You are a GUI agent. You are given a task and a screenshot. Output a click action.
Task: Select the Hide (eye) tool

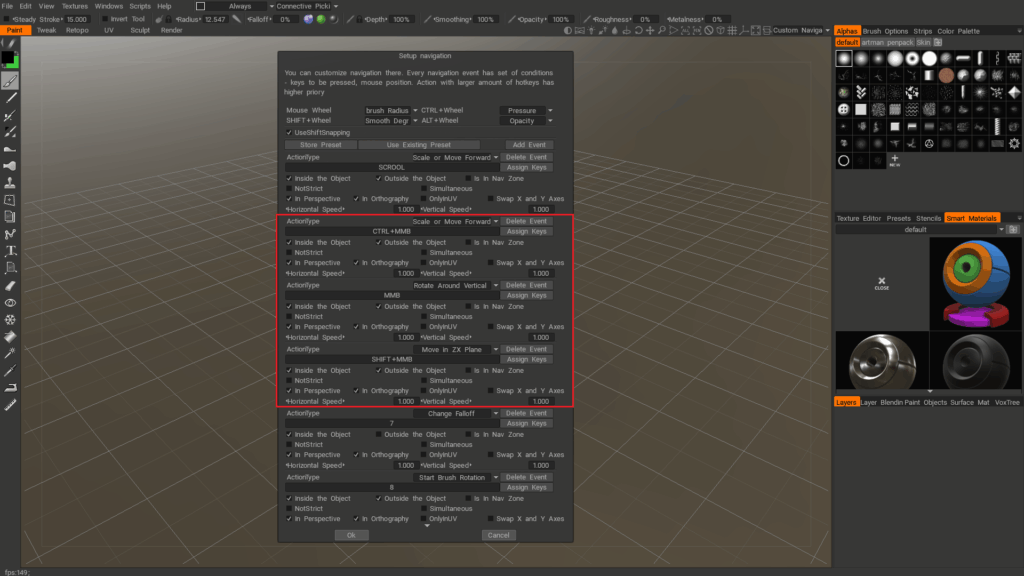10,302
